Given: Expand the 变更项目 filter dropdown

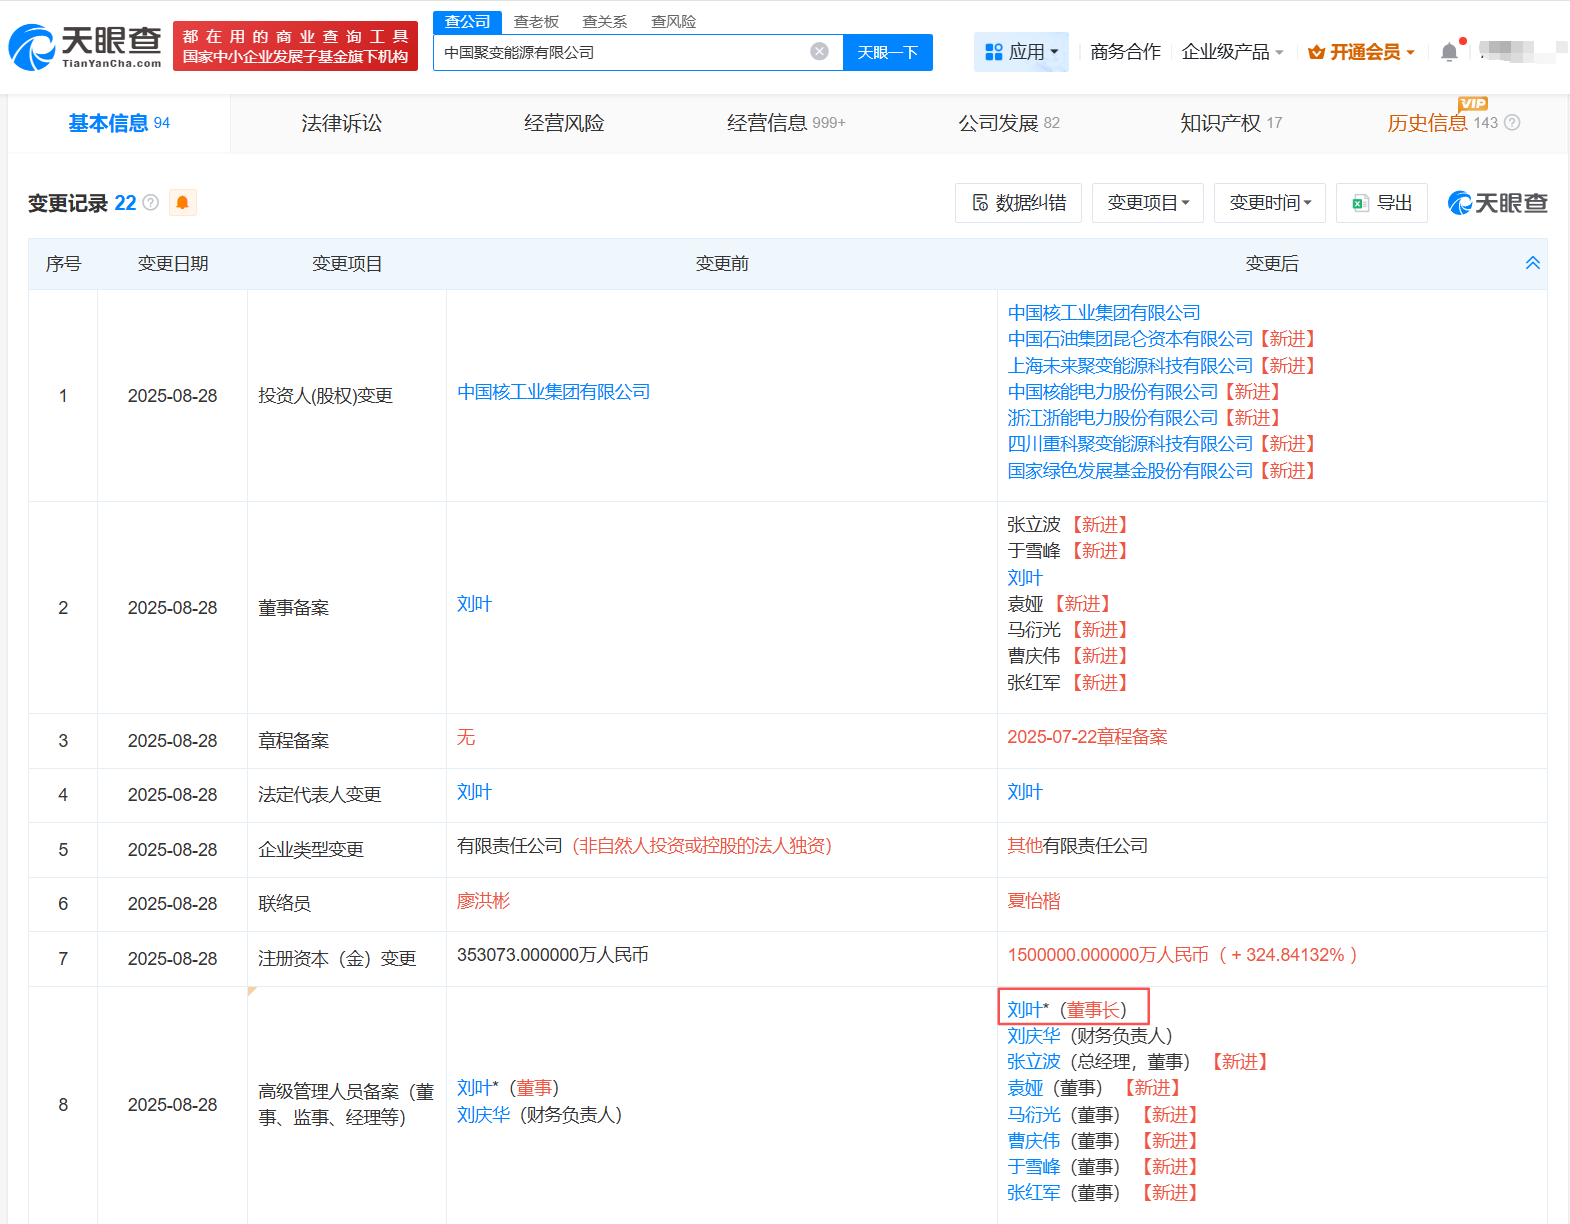Looking at the screenshot, I should [x=1147, y=203].
